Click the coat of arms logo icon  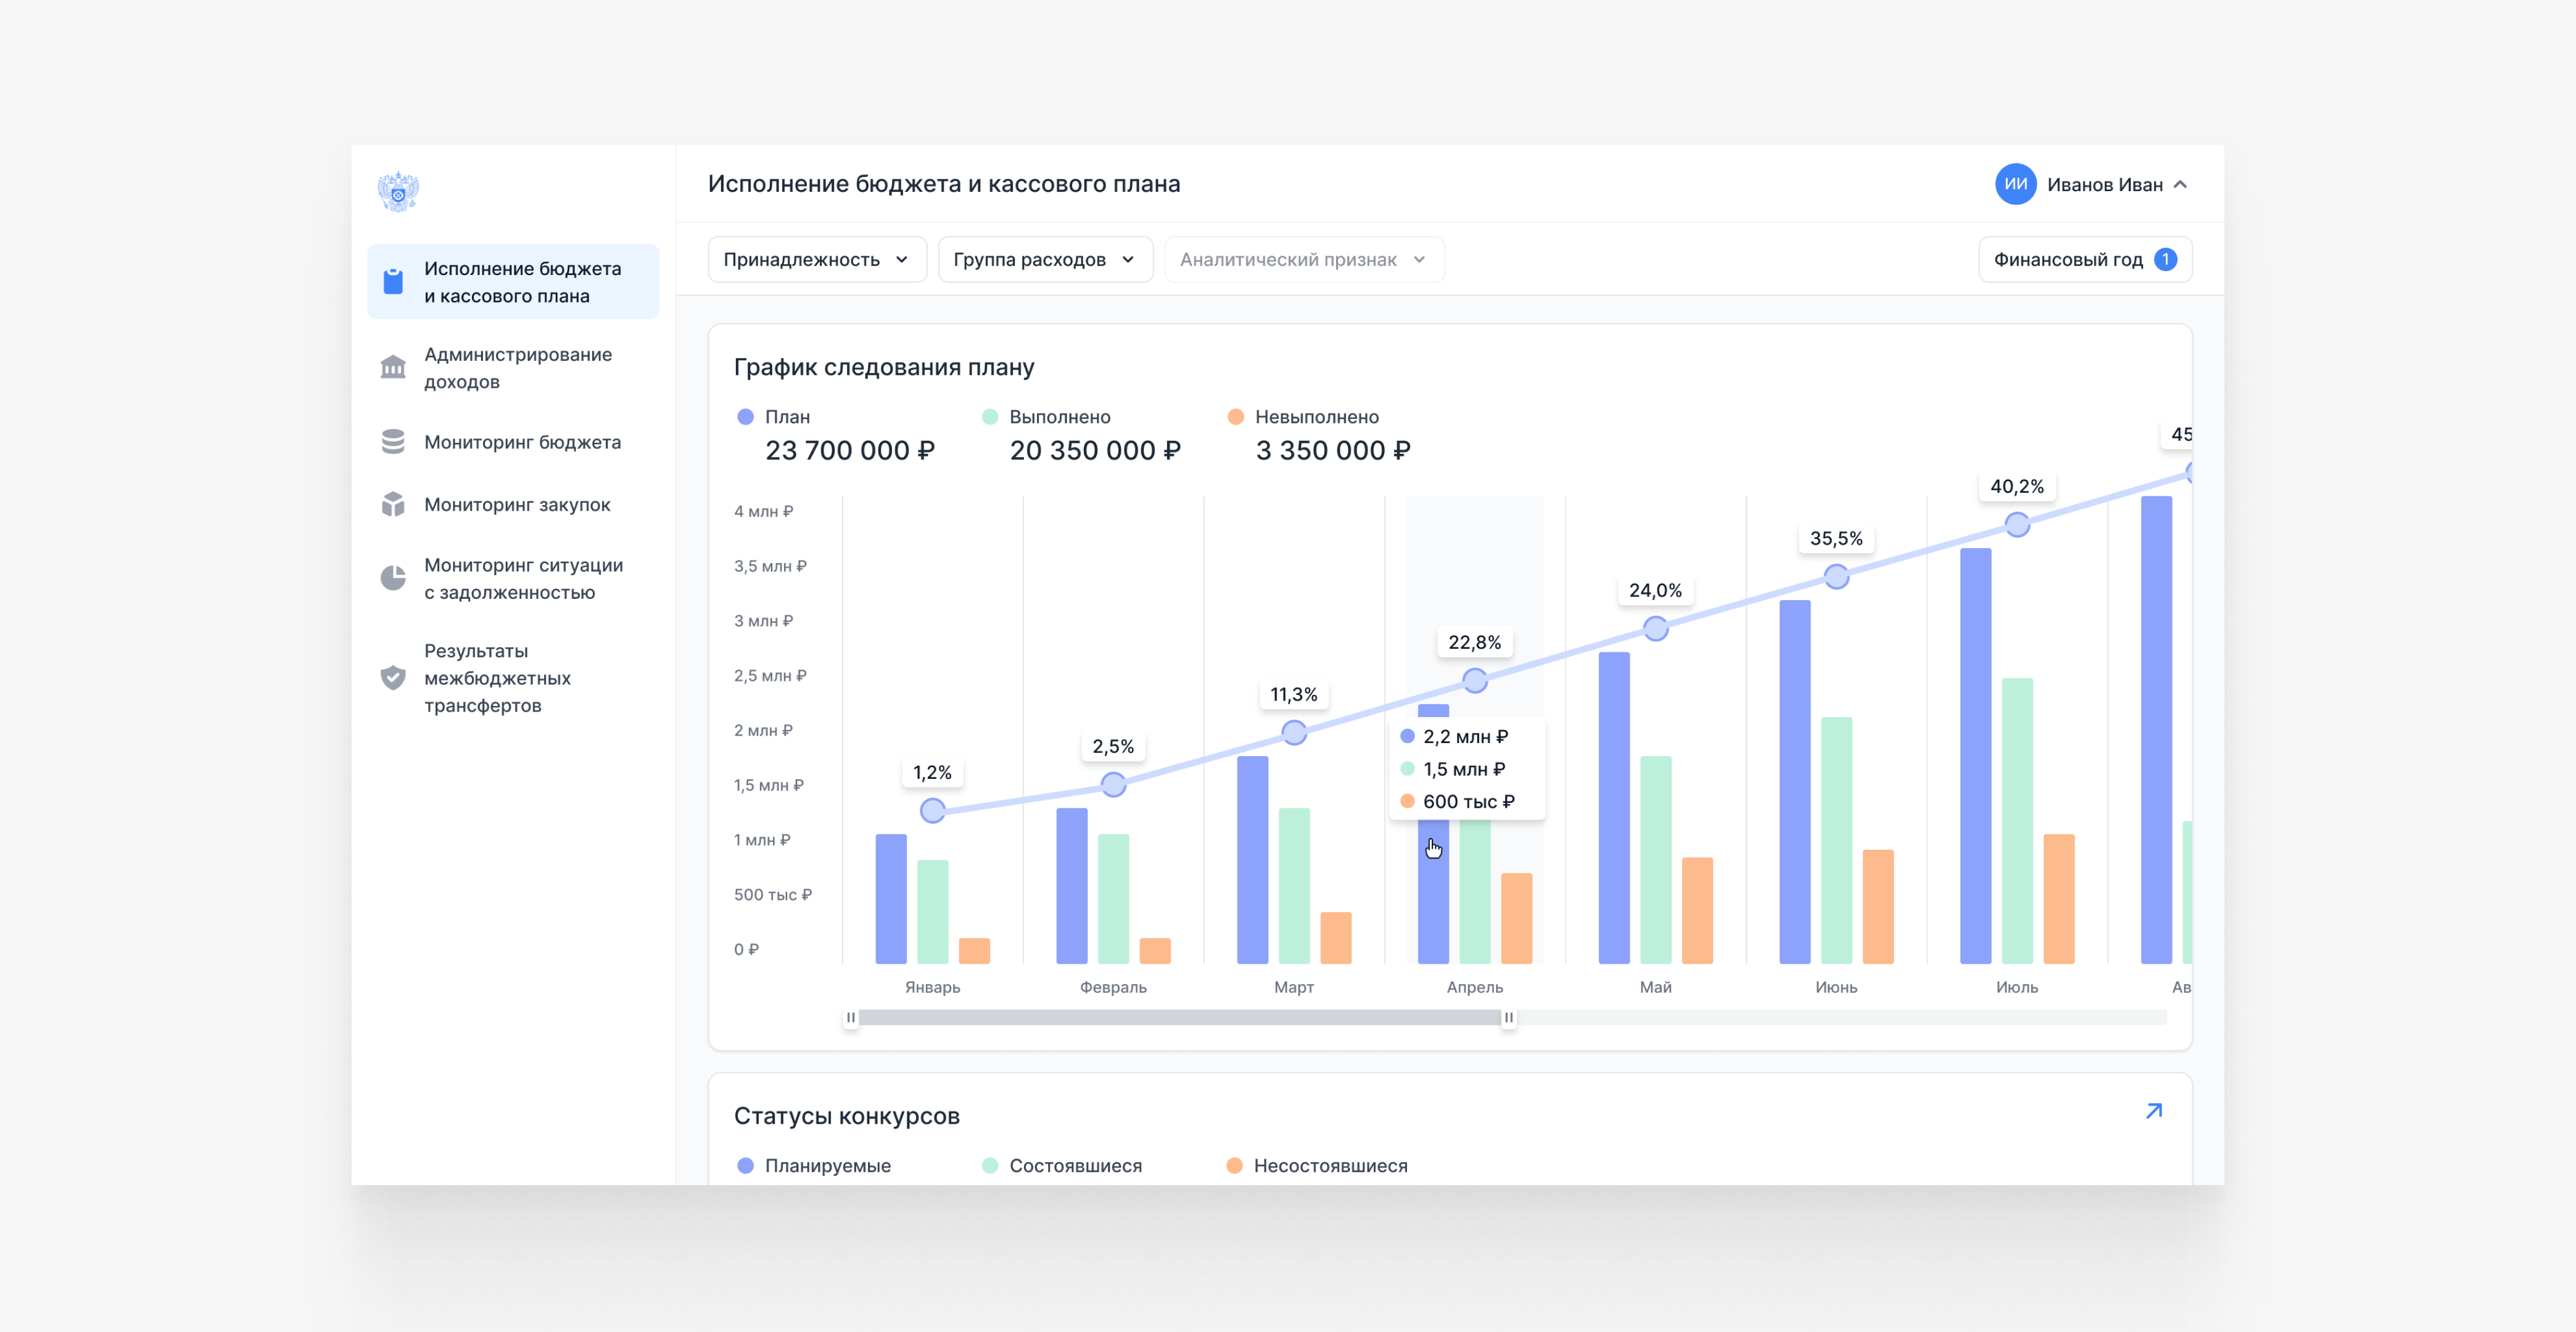(x=398, y=191)
